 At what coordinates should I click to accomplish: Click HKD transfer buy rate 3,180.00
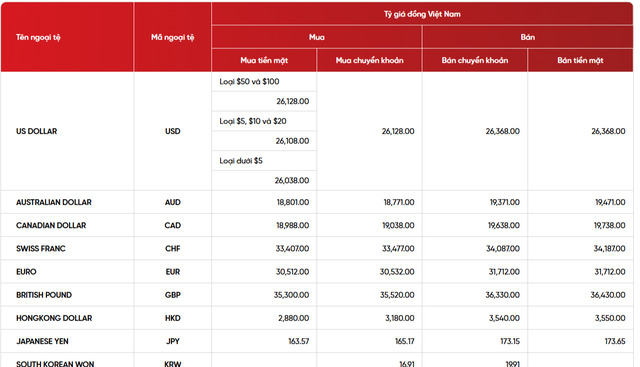click(x=400, y=318)
